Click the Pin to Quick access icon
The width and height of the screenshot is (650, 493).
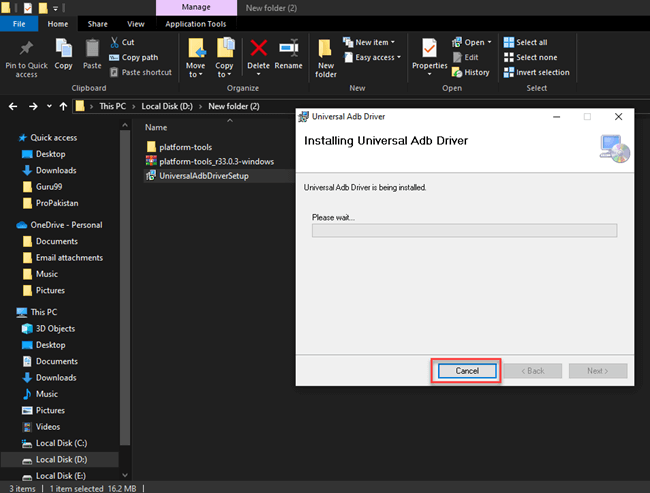pos(26,50)
